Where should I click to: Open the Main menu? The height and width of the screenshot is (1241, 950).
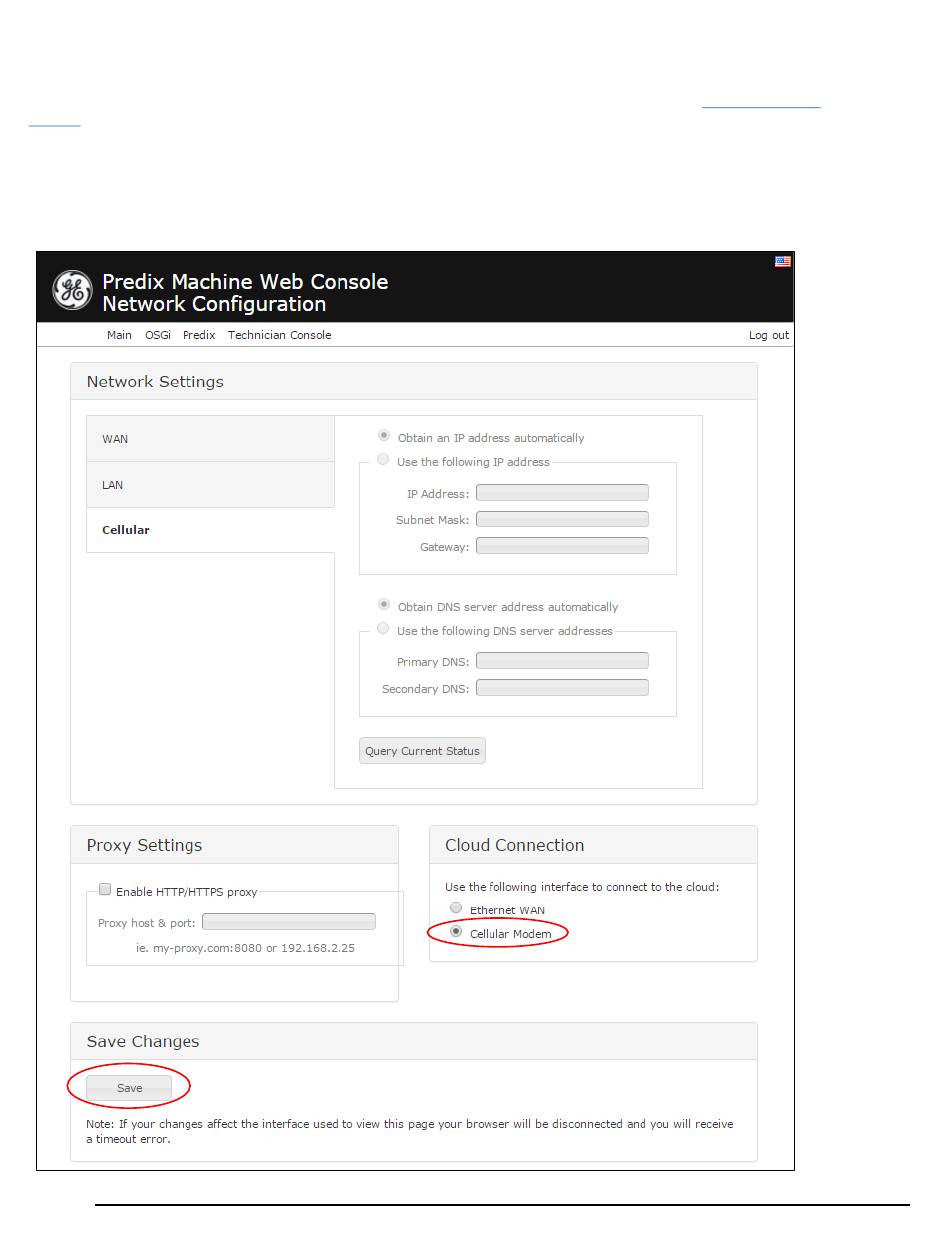[x=119, y=335]
